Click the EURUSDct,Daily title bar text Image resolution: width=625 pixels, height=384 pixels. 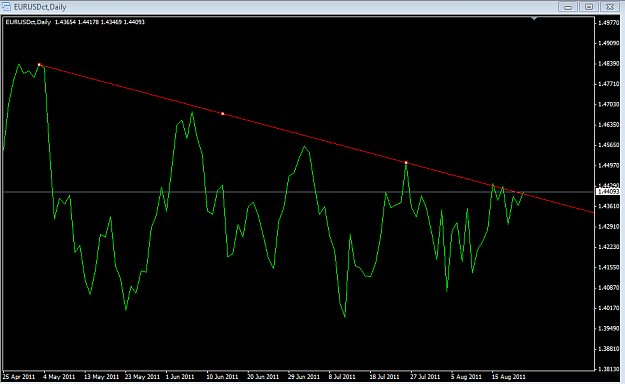40,7
